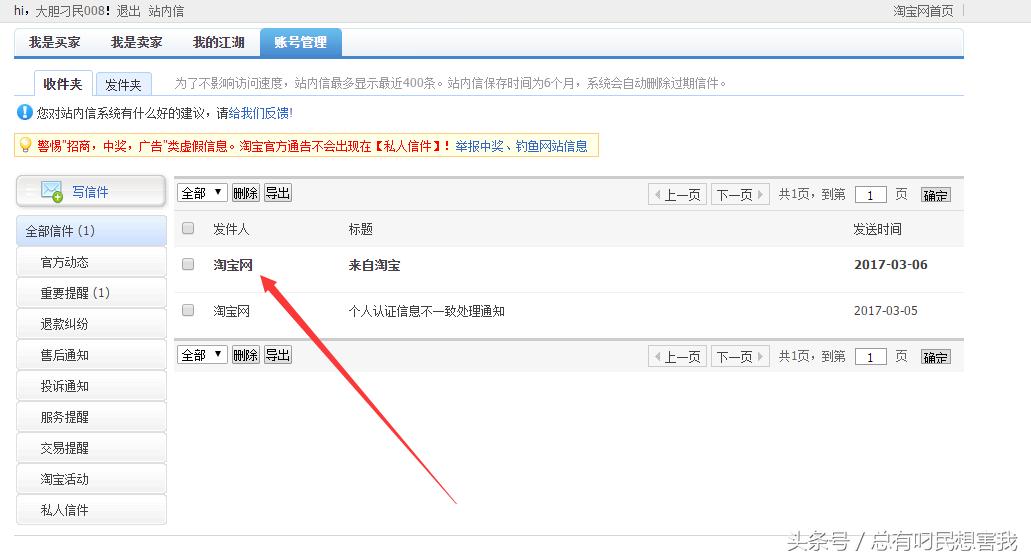
Task: Click the compose mail envelope icon
Action: tap(51, 191)
